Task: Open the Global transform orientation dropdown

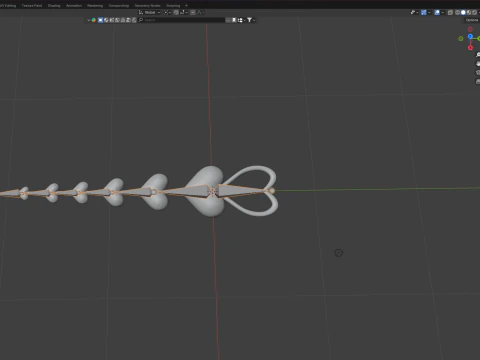Action: click(x=149, y=12)
